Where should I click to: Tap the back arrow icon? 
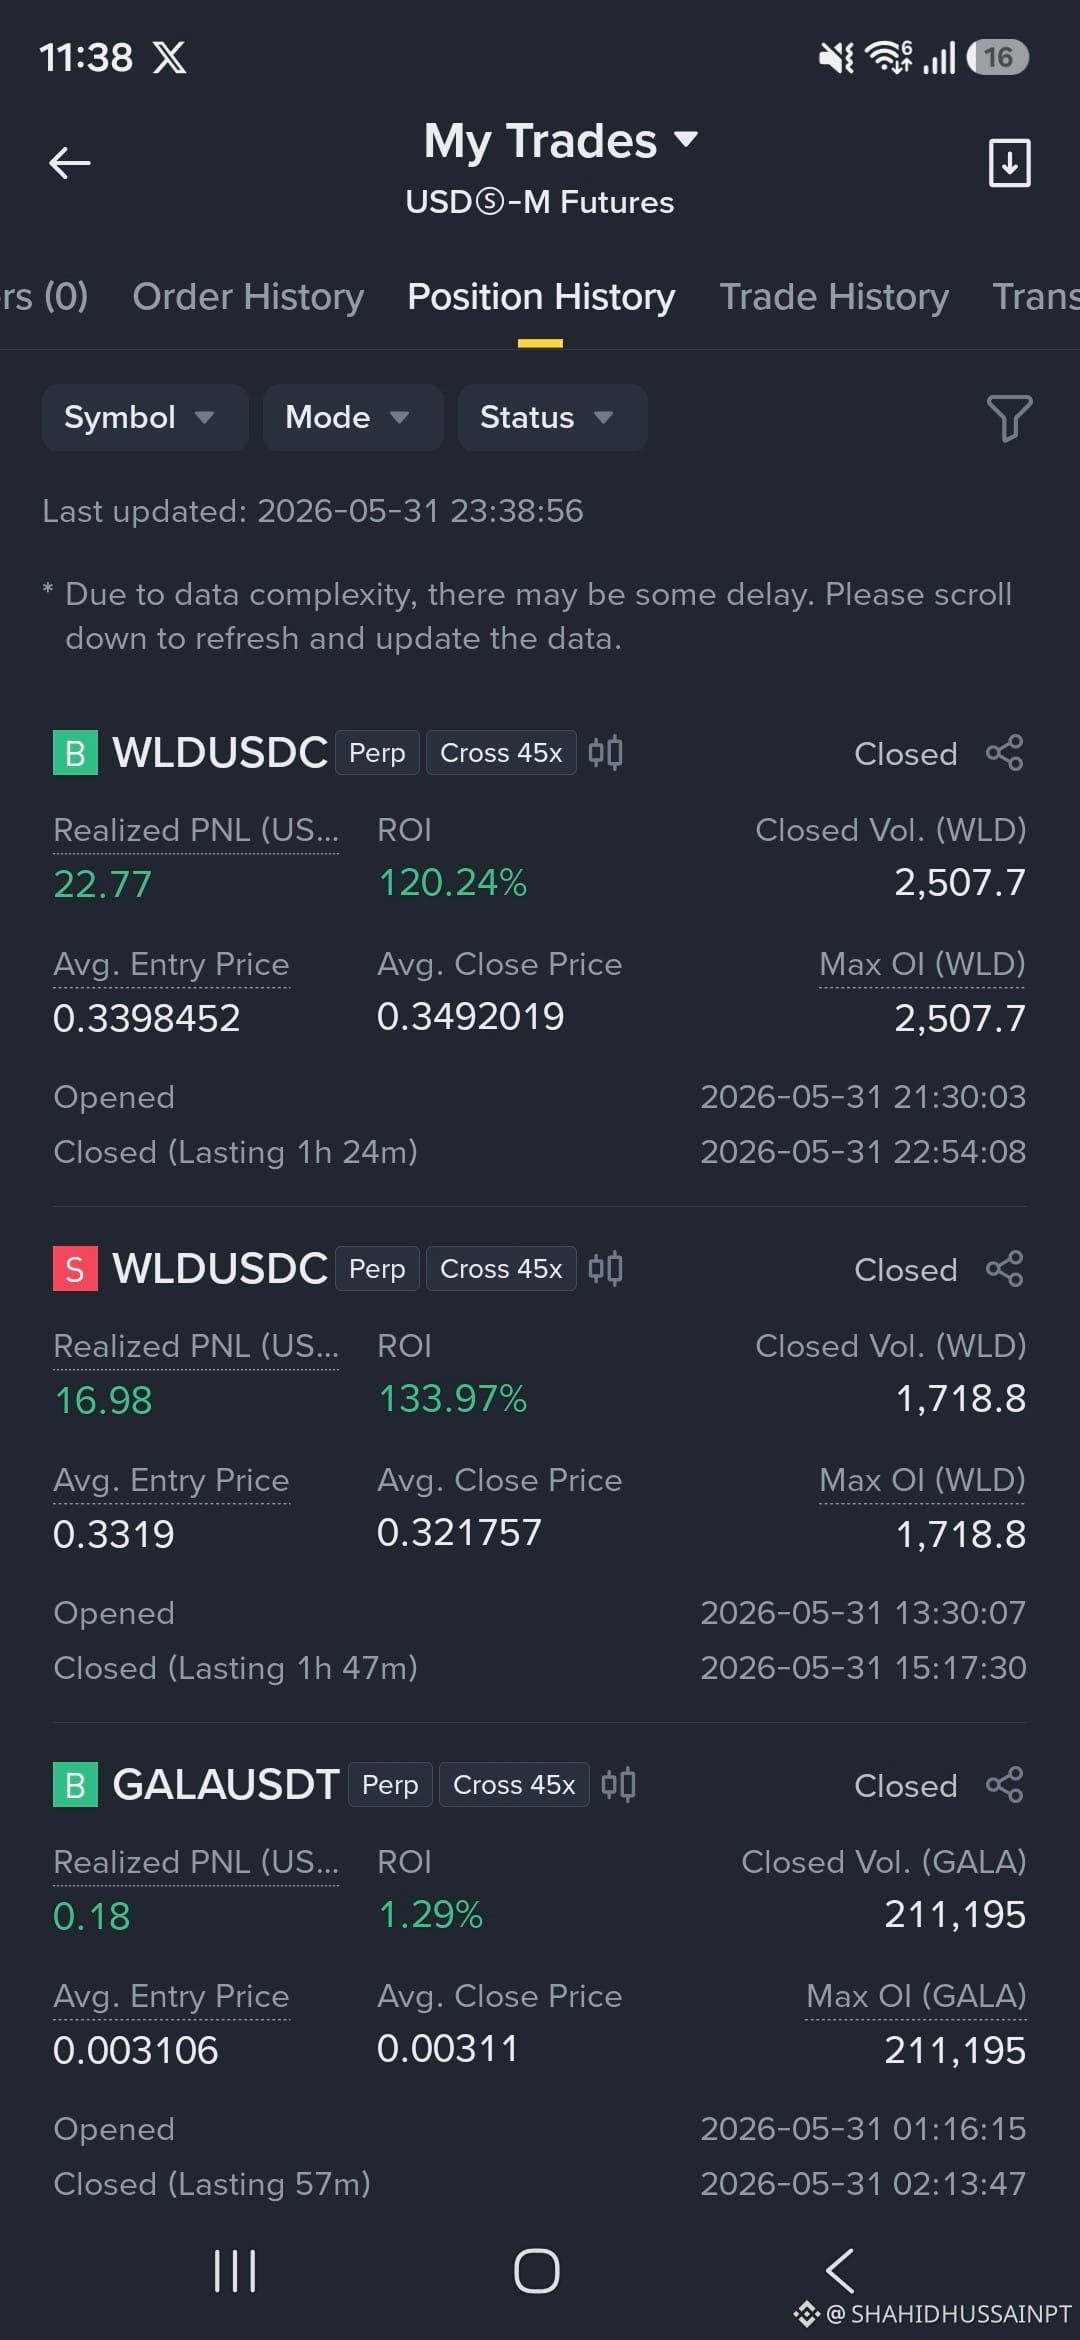(70, 163)
